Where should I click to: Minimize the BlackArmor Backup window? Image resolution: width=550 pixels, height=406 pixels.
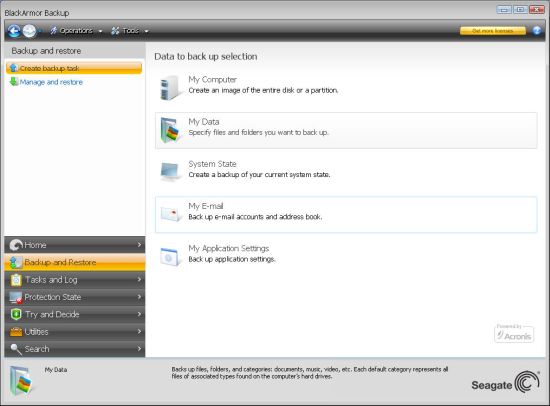(x=504, y=9)
